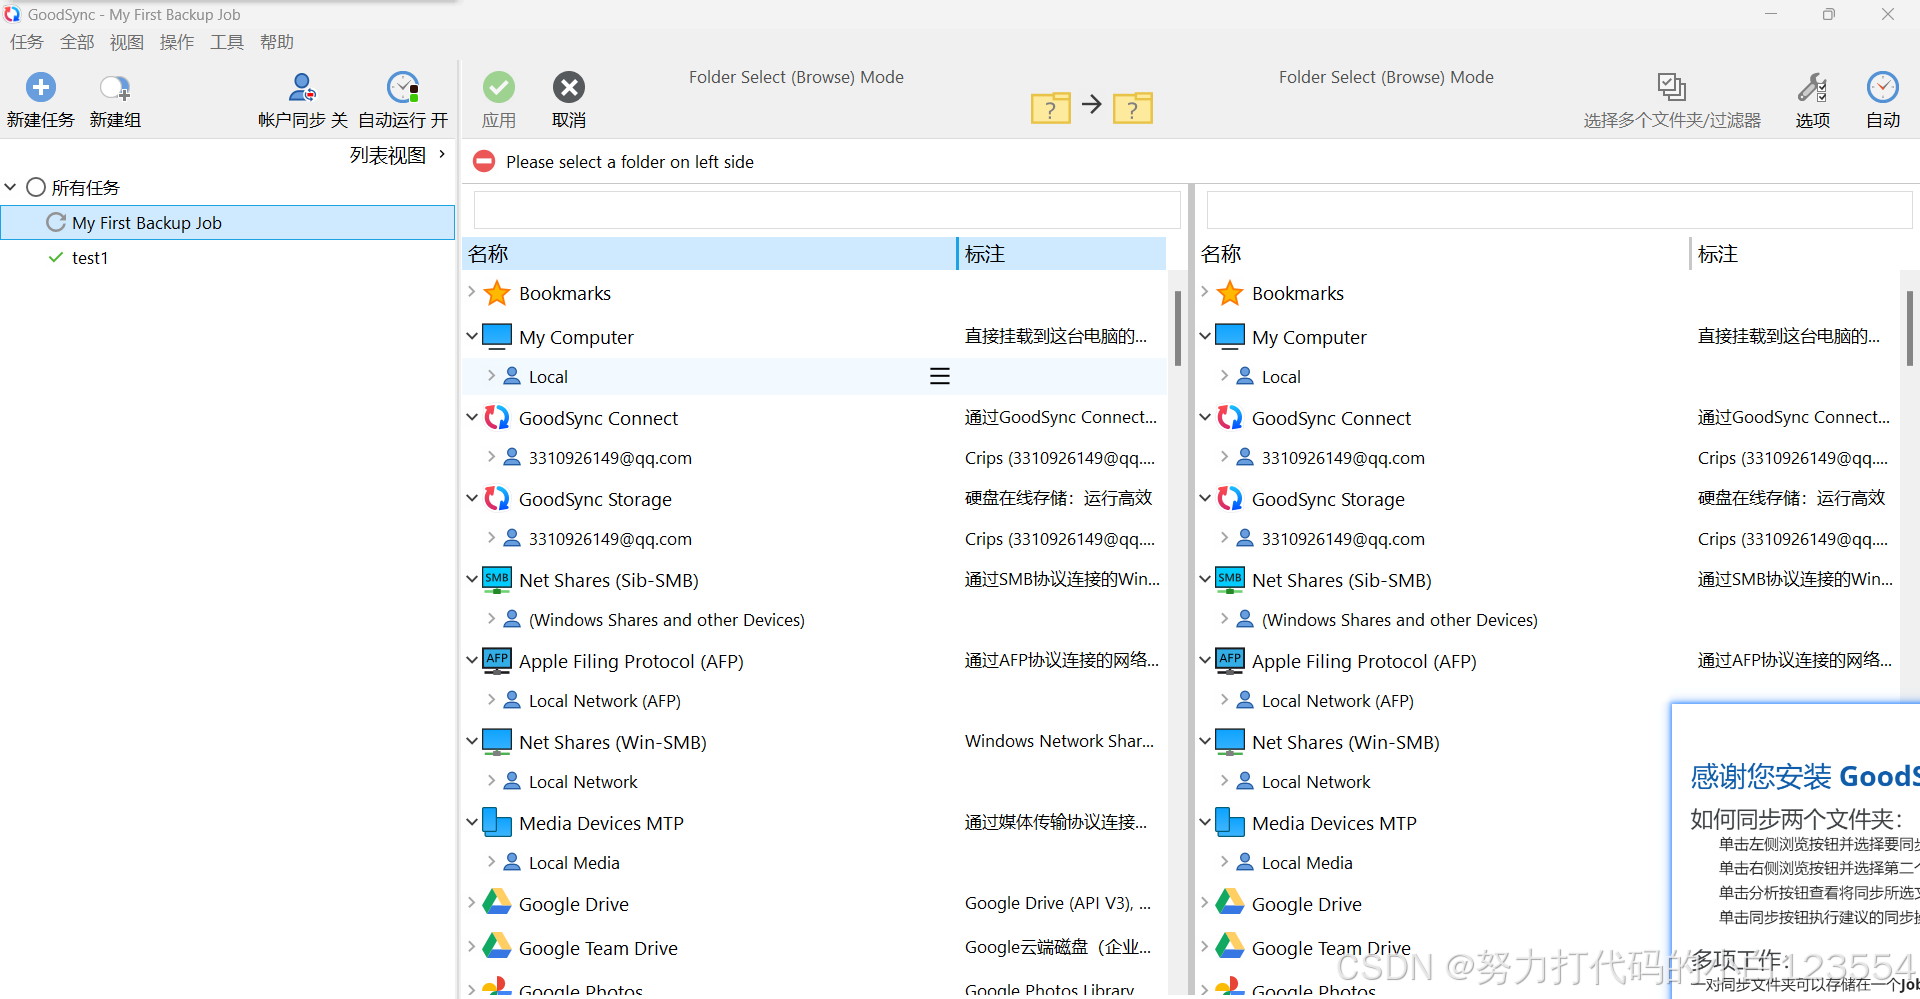Click the Google Drive icon in the left panel

[x=497, y=902]
